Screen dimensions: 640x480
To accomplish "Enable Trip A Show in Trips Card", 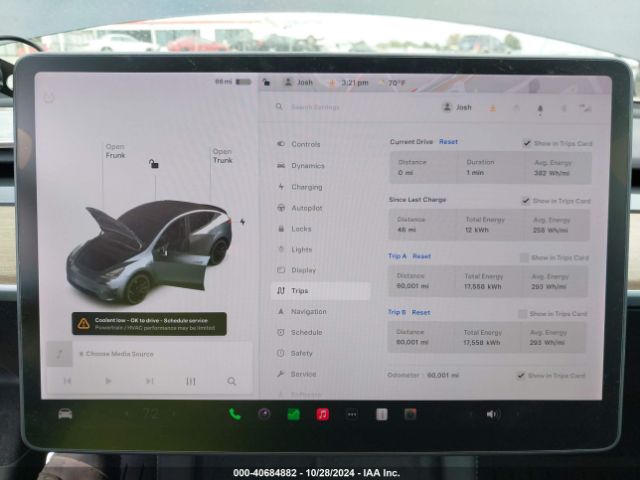I will tap(524, 258).
